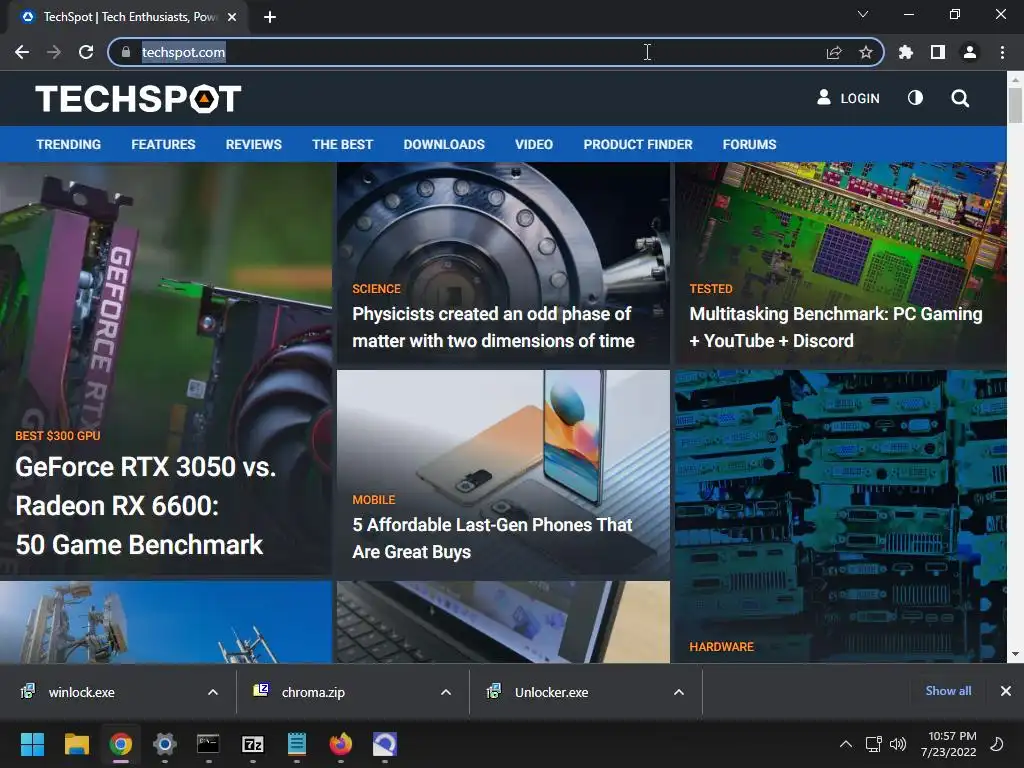Click the TechSpot logo
The image size is (1024, 768).
[138, 99]
